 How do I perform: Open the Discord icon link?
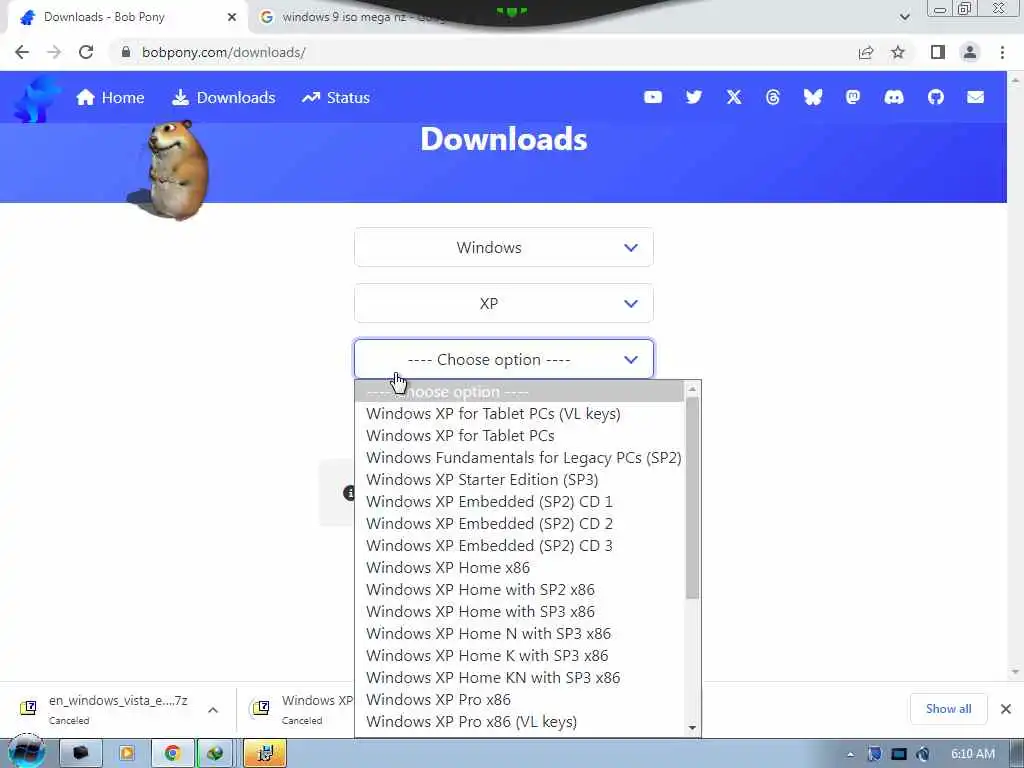pos(893,97)
